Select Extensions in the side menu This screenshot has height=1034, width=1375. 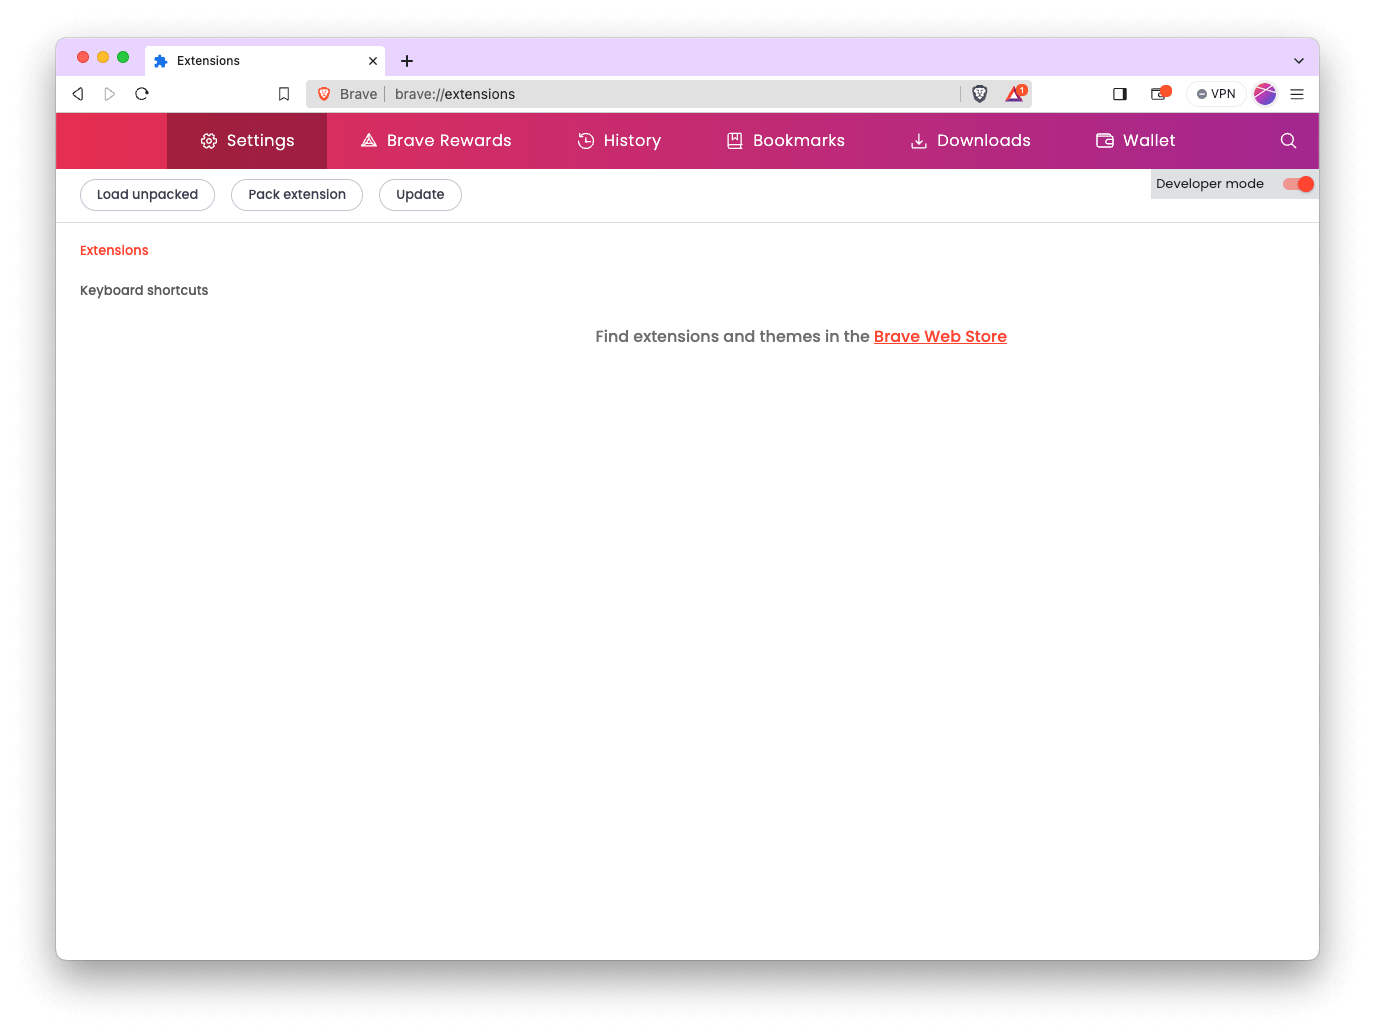[114, 251]
